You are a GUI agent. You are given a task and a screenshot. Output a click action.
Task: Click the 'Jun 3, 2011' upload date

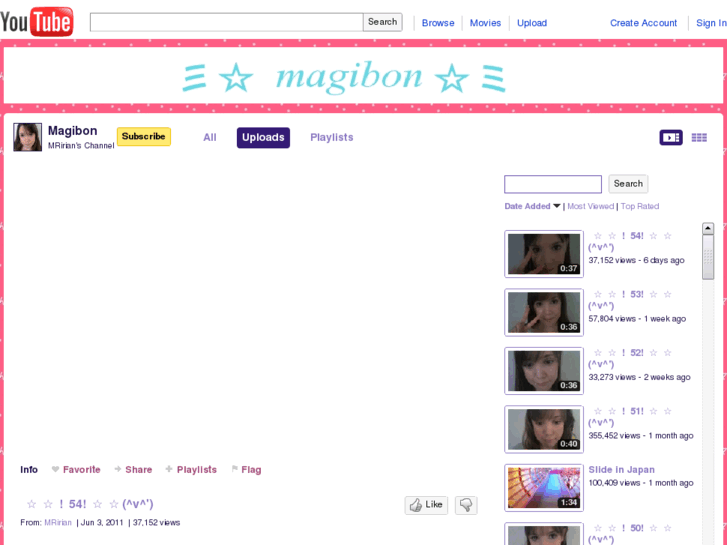tap(102, 522)
